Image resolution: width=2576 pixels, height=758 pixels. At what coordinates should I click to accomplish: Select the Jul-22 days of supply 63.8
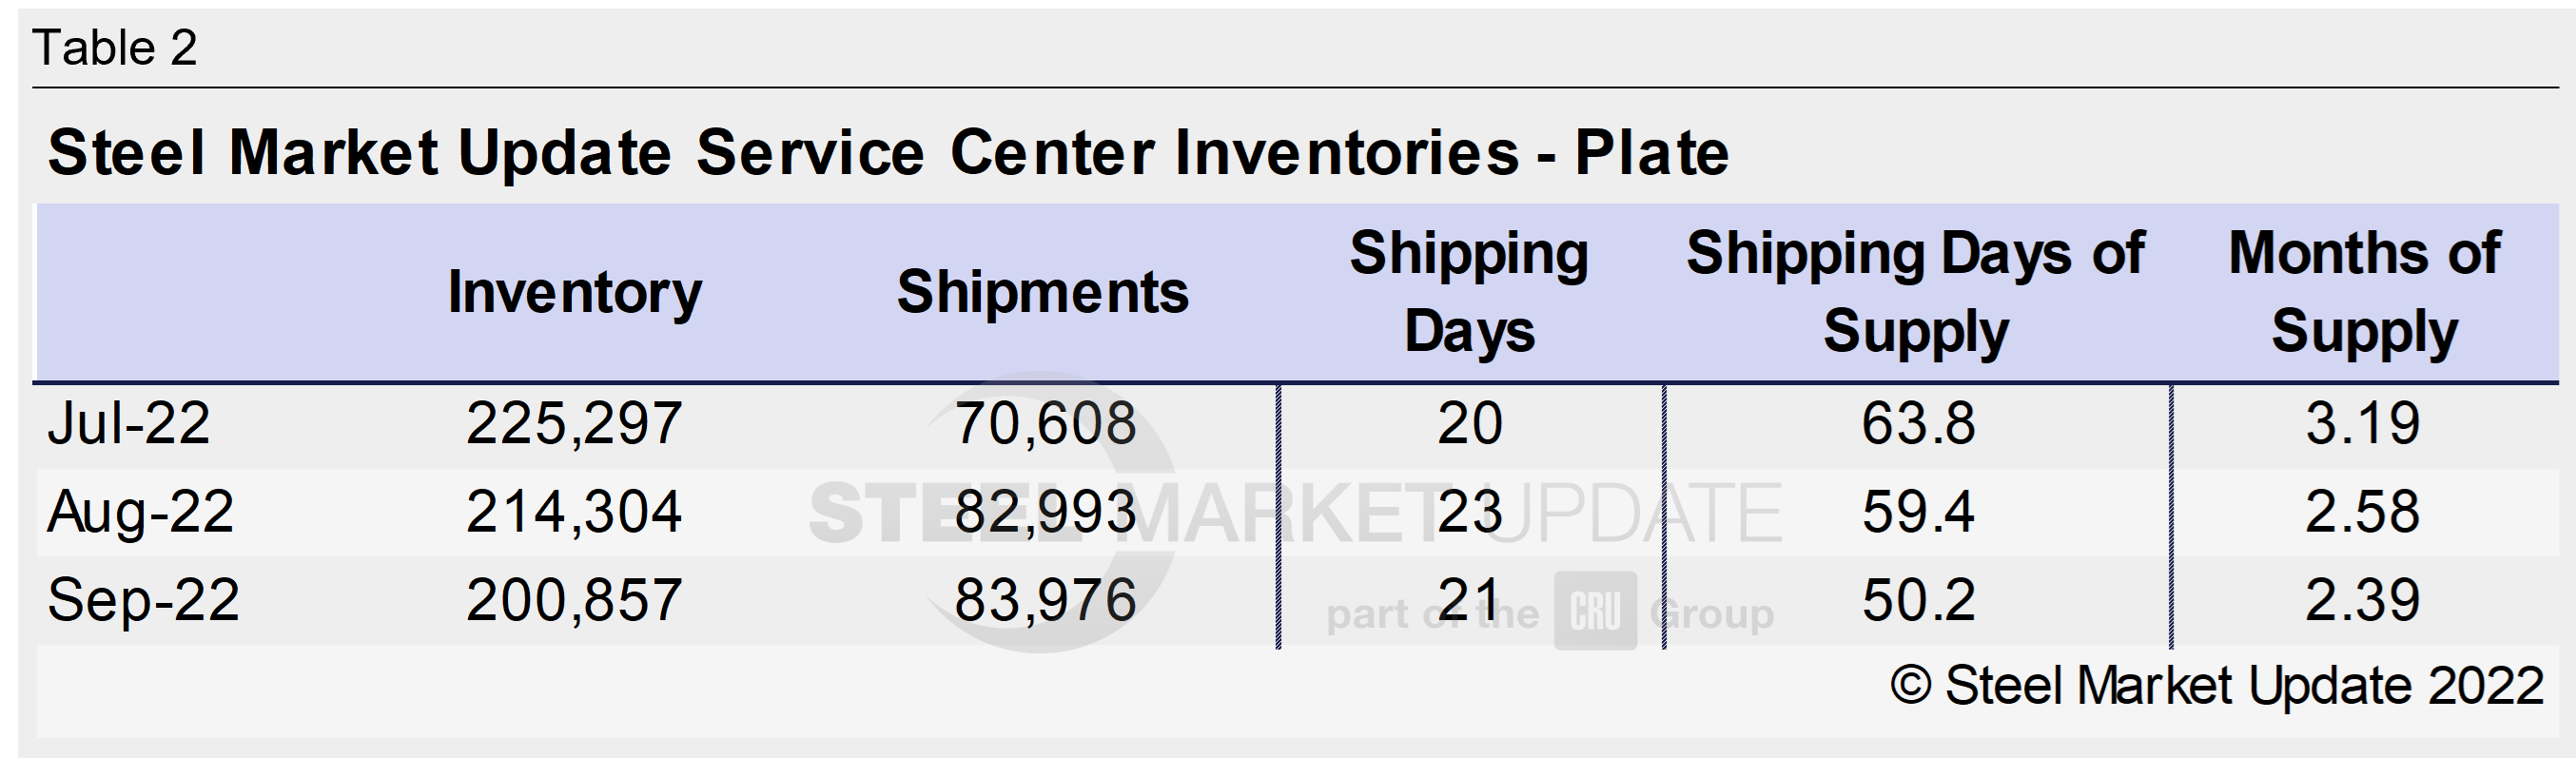click(x=1918, y=423)
